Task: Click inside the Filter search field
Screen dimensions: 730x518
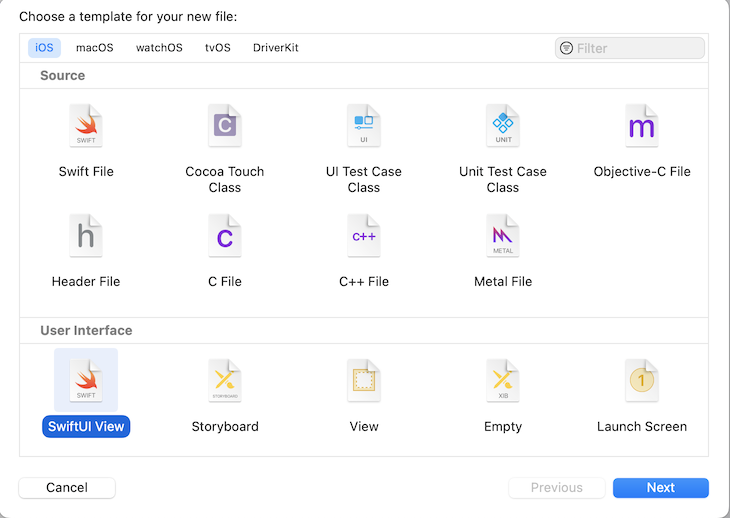Action: [637, 48]
